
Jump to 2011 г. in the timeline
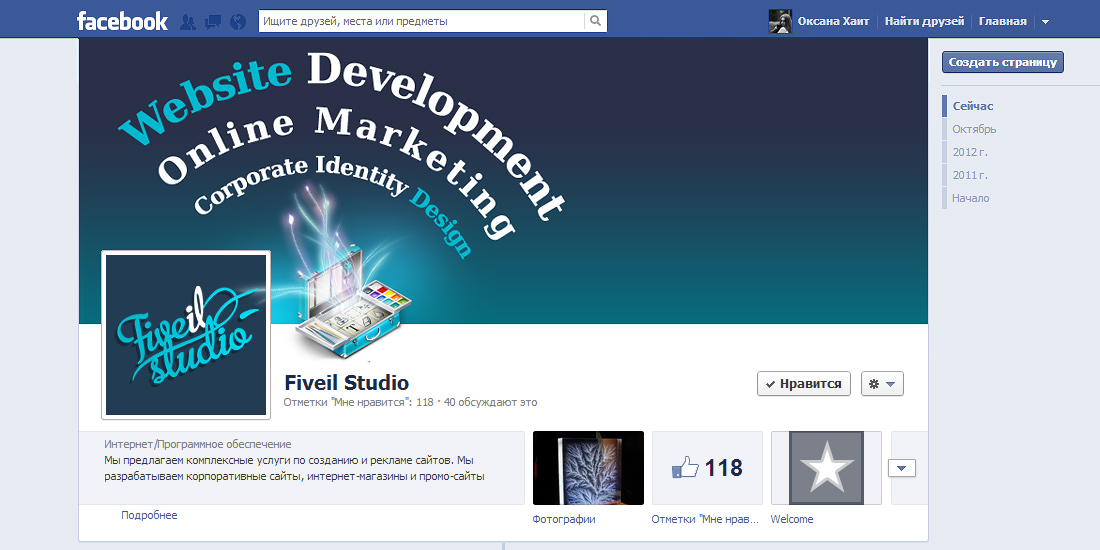pyautogui.click(x=970, y=175)
